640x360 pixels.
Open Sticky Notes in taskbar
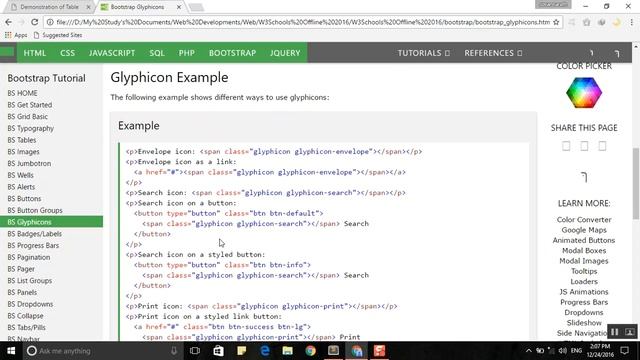click(241, 351)
